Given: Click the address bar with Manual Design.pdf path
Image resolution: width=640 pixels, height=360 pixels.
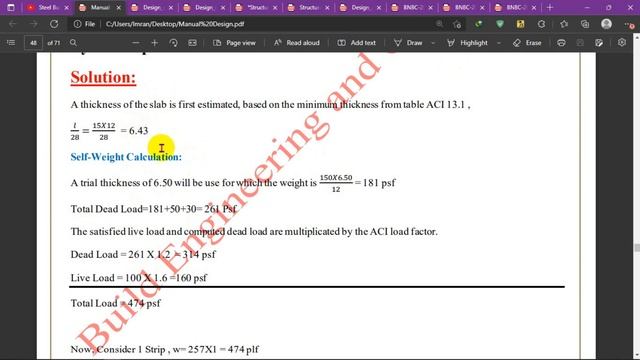Looking at the screenshot, I should tap(175, 24).
